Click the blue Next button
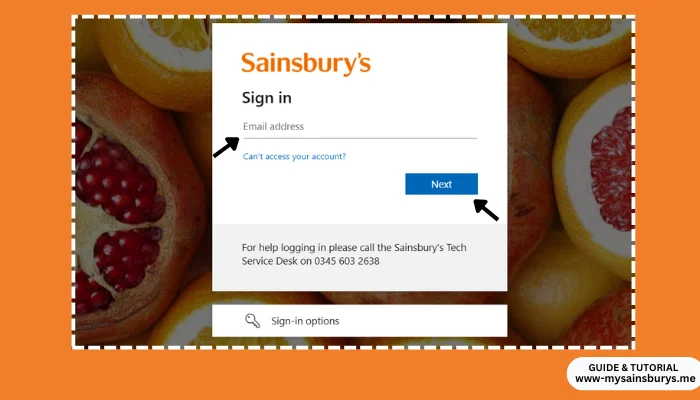700x400 pixels. click(x=442, y=184)
